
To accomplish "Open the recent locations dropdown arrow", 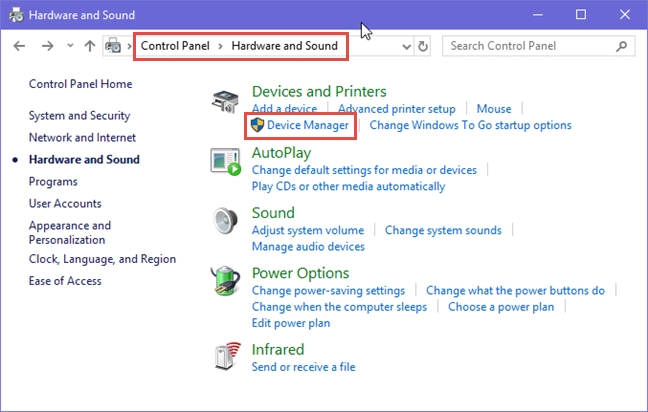I will coord(70,46).
